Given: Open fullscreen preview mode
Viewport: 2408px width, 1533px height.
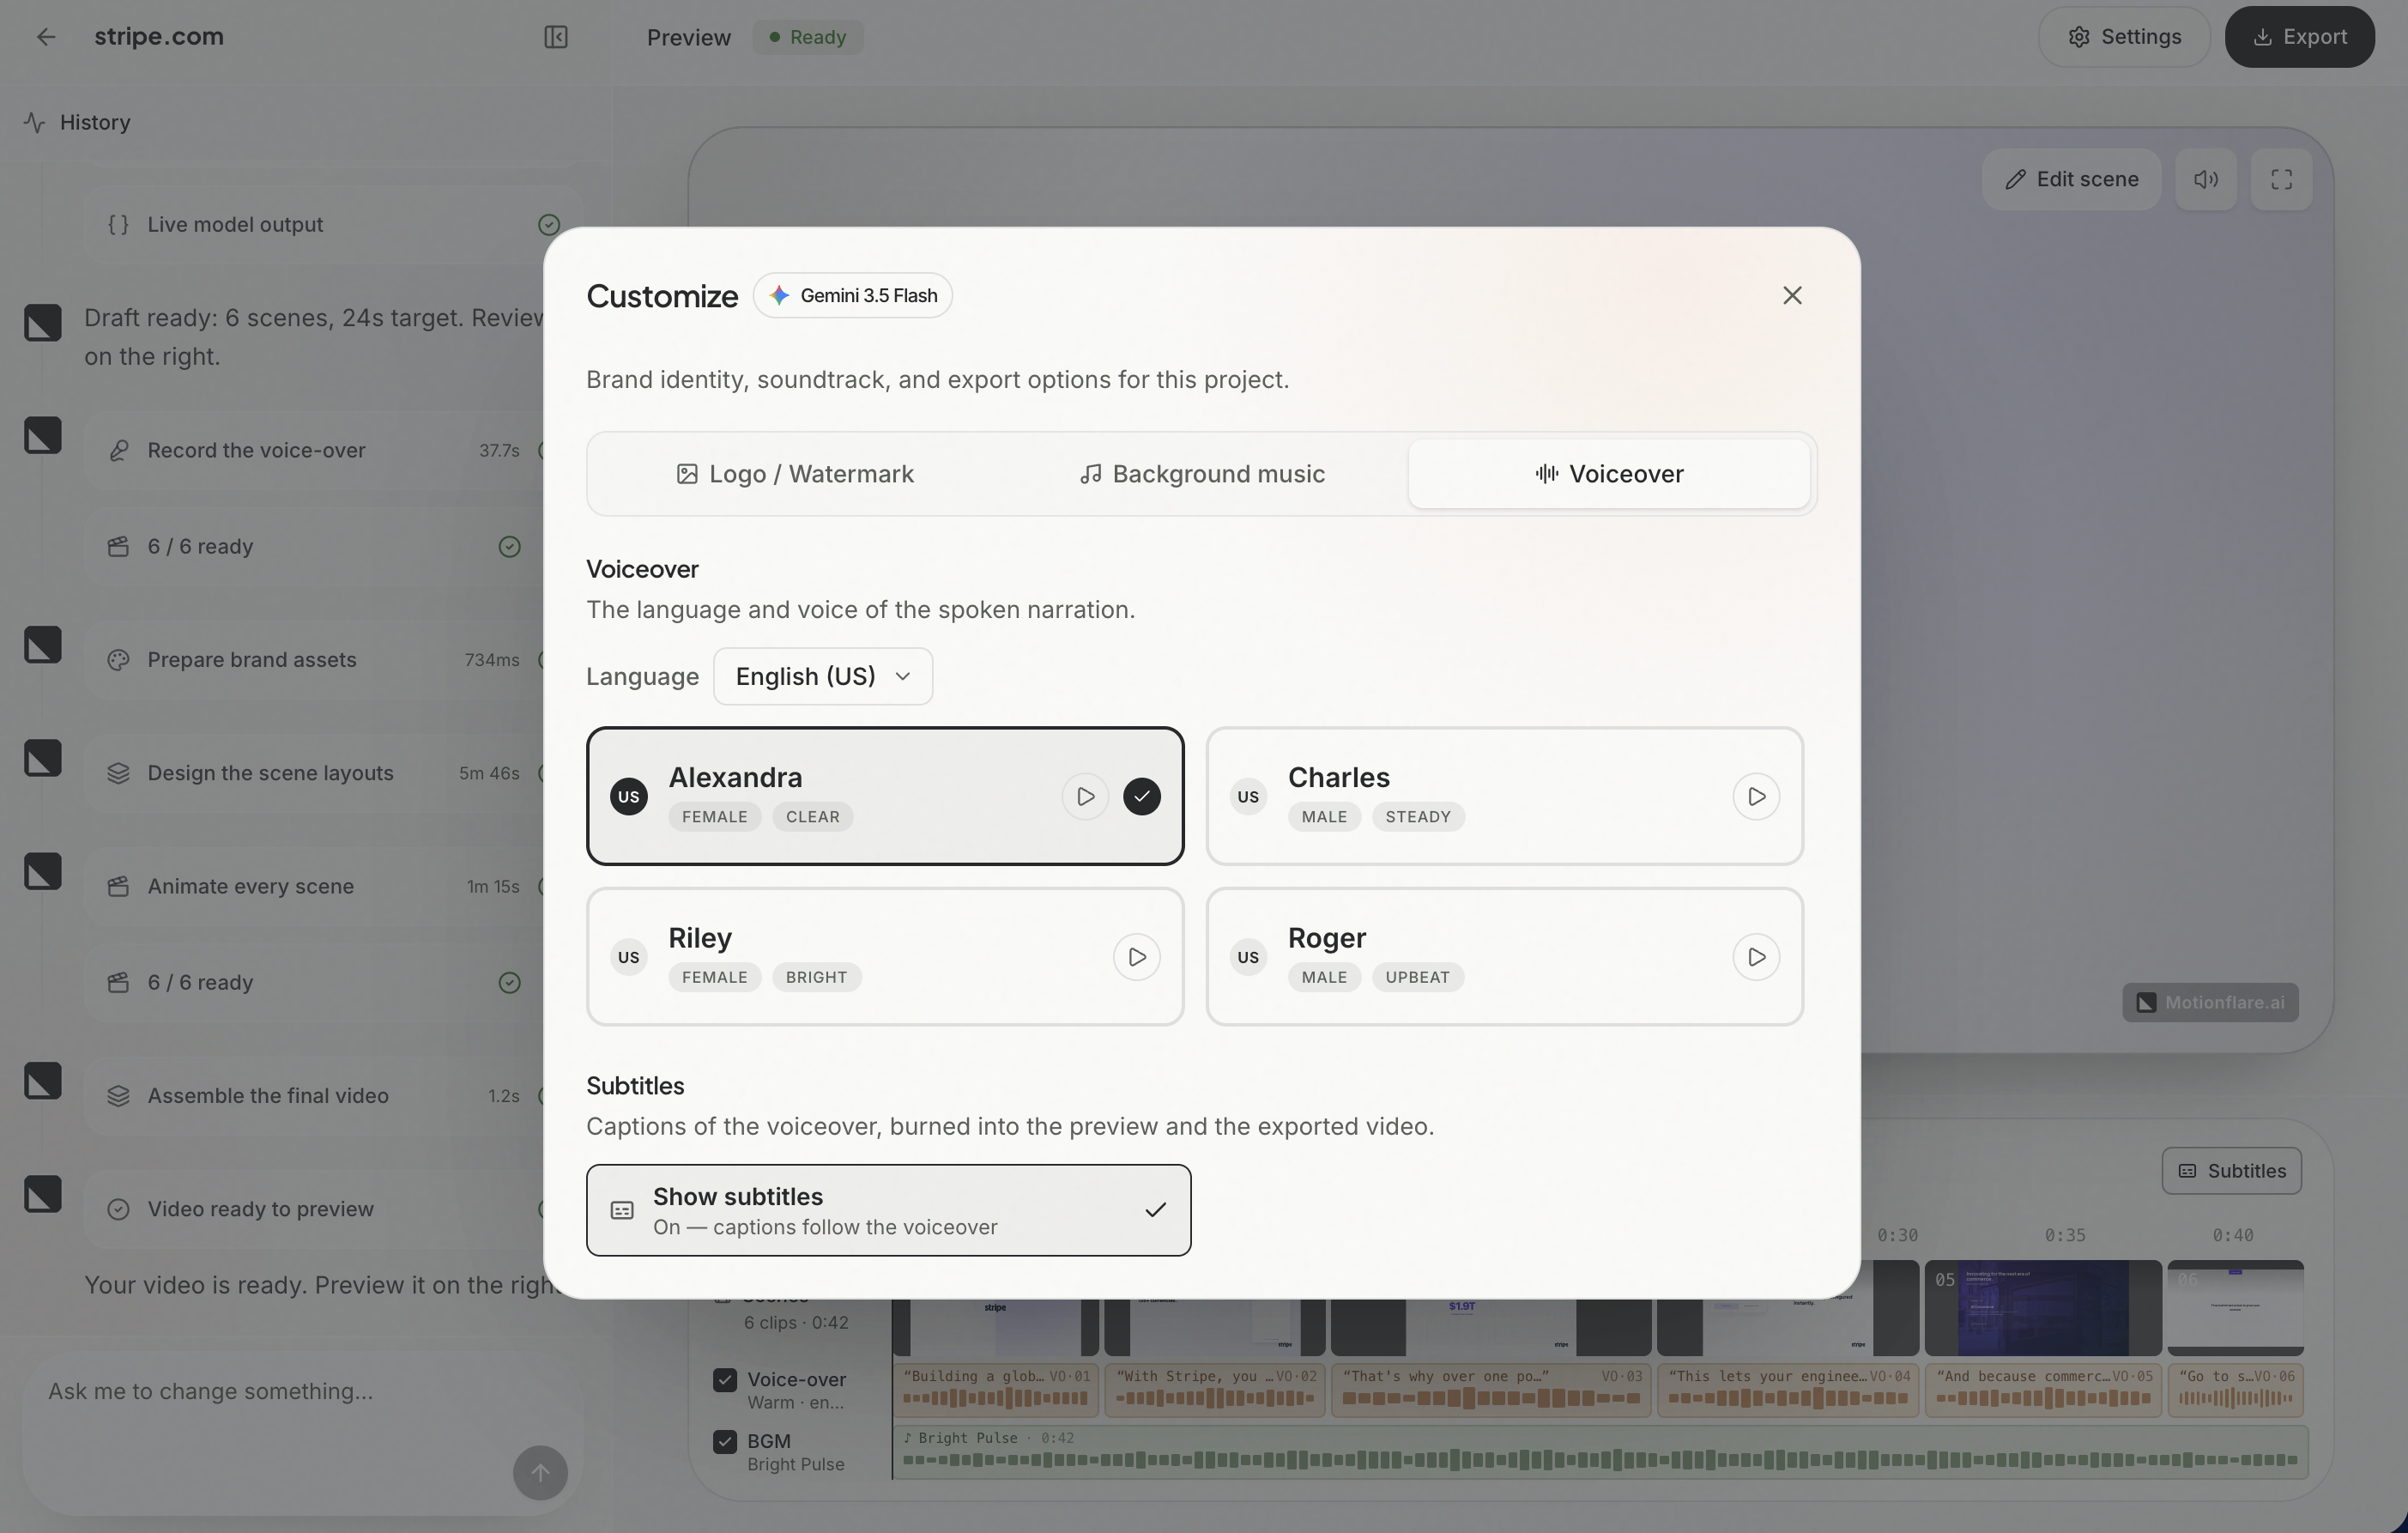Looking at the screenshot, I should (2281, 179).
